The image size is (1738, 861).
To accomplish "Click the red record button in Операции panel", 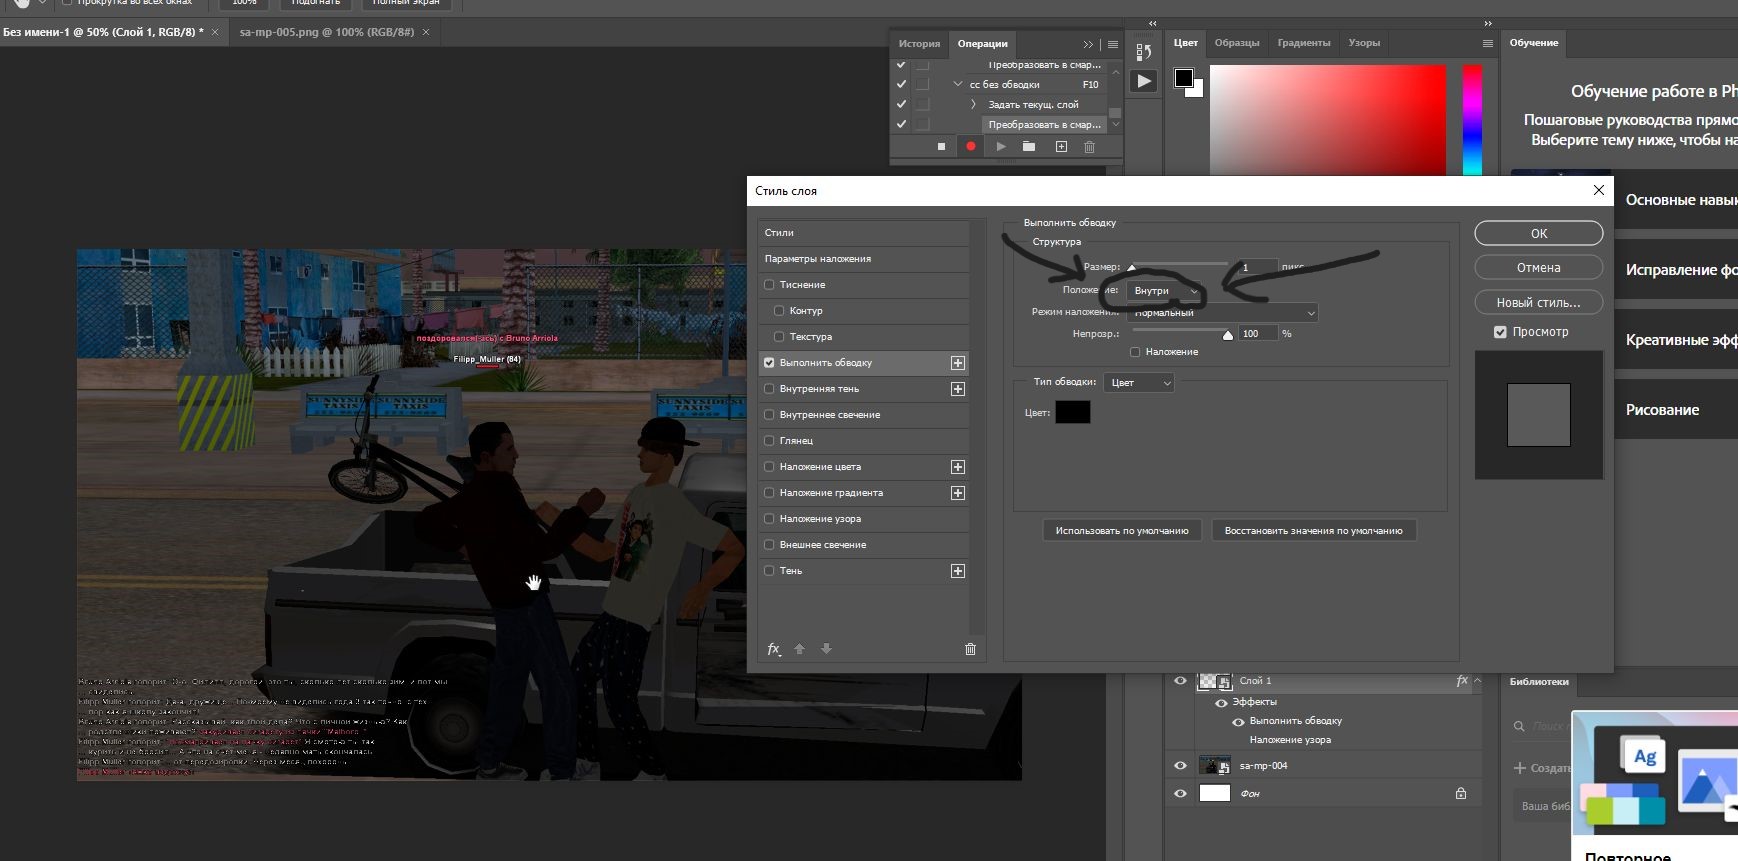I will pyautogui.click(x=970, y=146).
